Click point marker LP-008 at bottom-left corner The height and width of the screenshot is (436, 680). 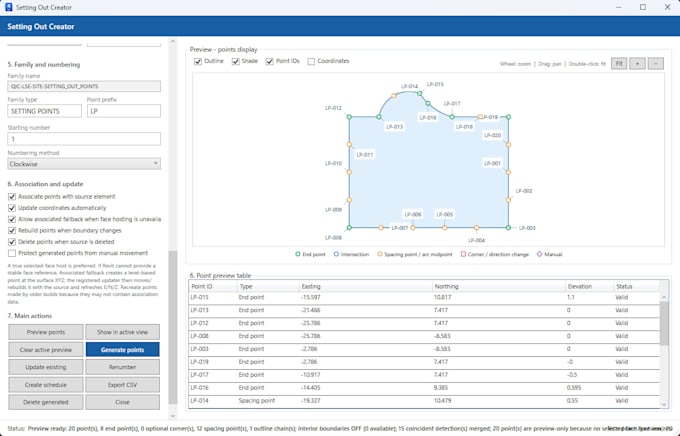349,227
